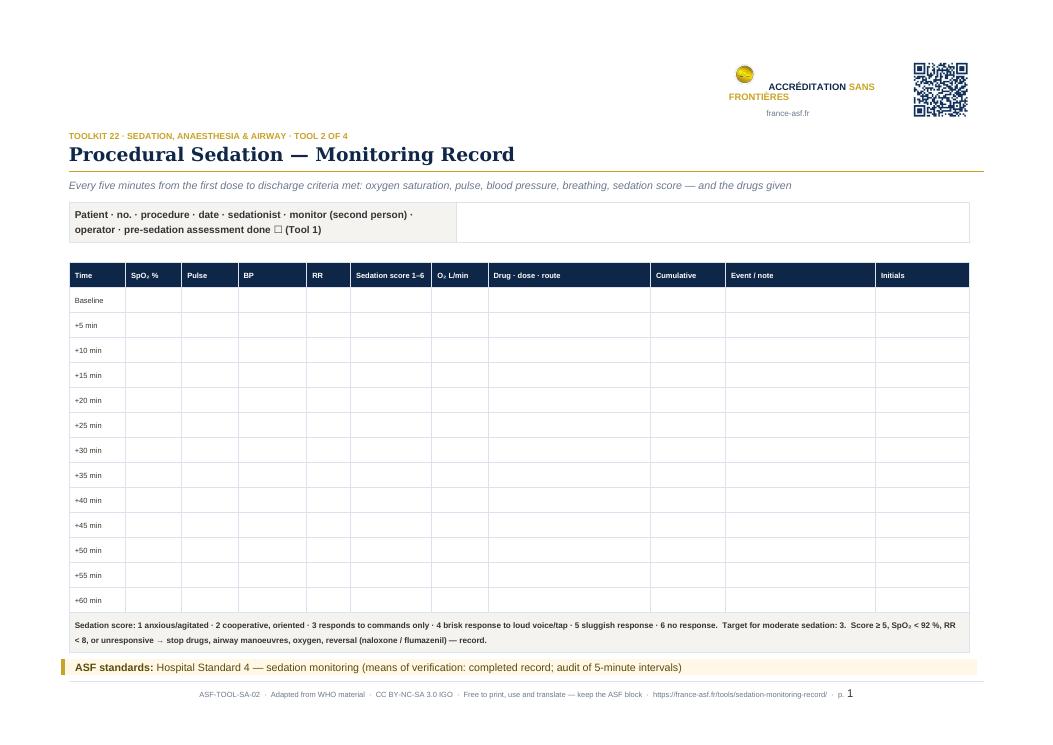Click the +30 min Event / note cell

tap(800, 450)
